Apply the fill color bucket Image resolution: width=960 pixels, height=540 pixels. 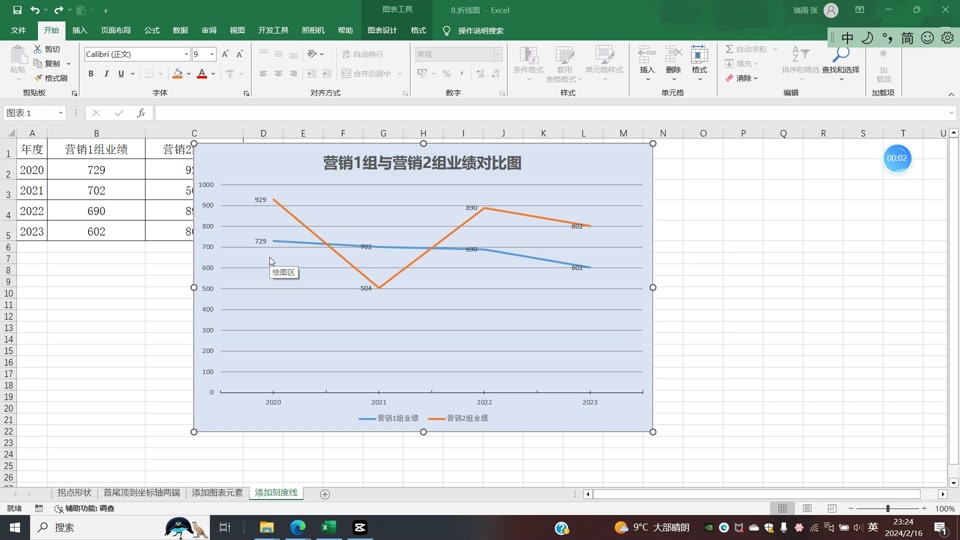click(x=178, y=73)
